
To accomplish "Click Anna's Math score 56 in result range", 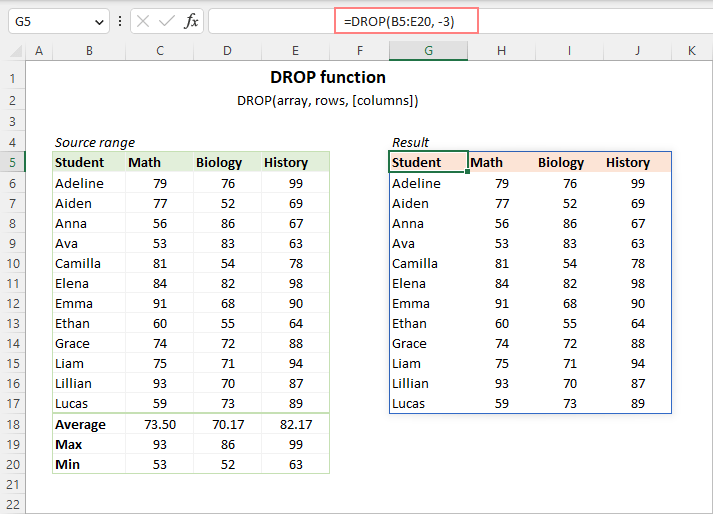I will click(502, 223).
